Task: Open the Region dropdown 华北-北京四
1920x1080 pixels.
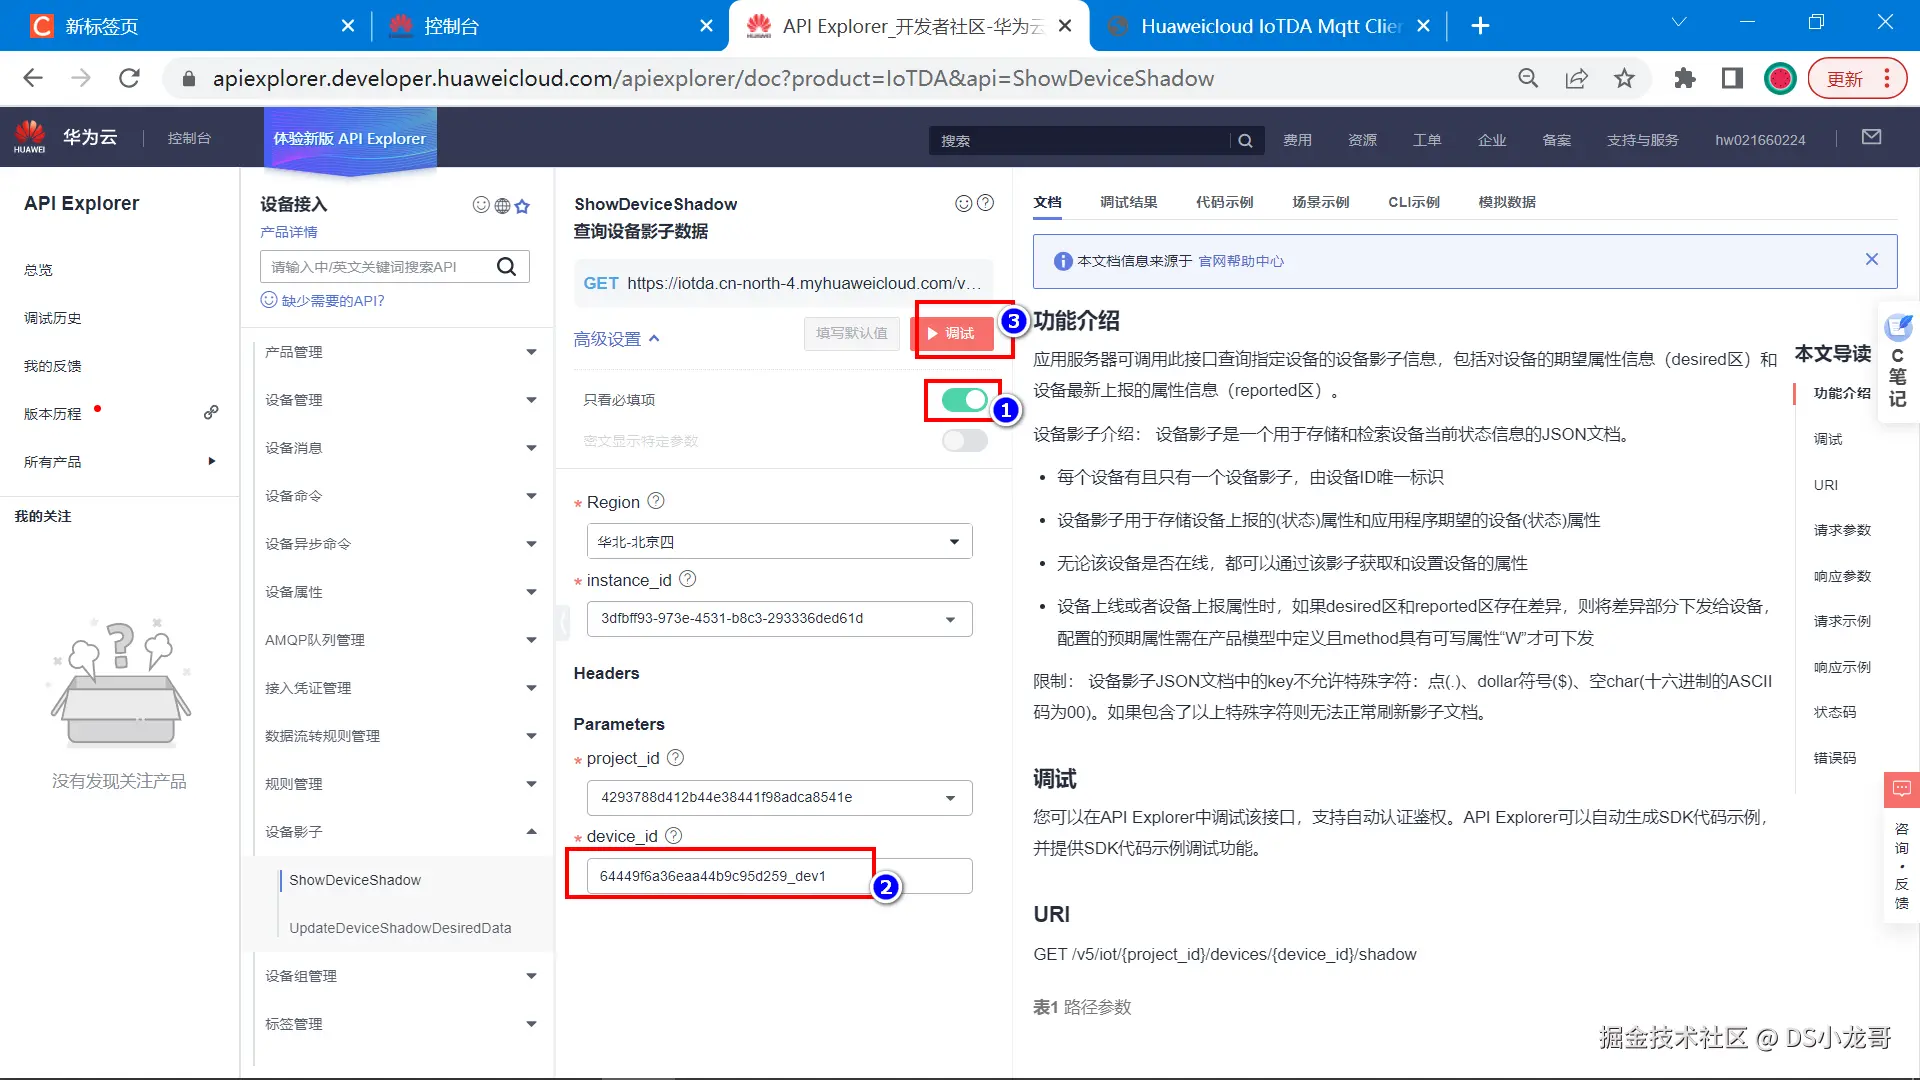Action: click(x=779, y=542)
